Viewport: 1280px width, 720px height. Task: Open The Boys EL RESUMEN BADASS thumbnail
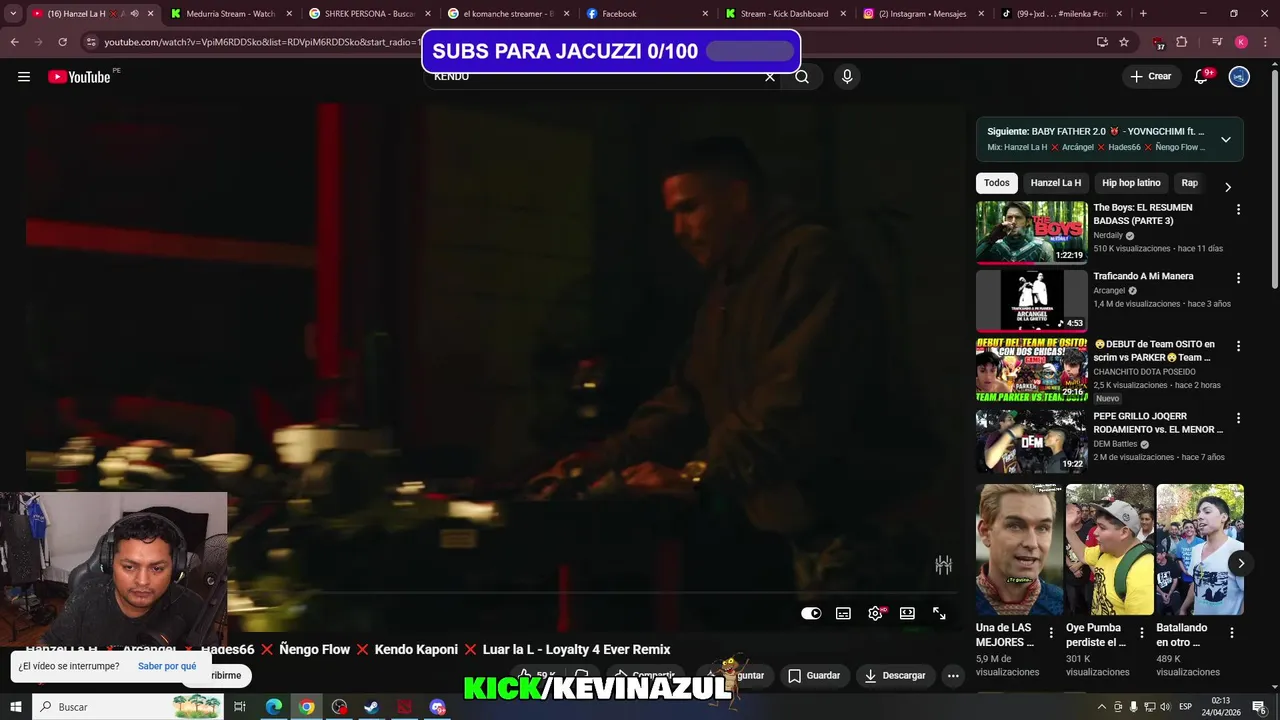pos(1032,232)
